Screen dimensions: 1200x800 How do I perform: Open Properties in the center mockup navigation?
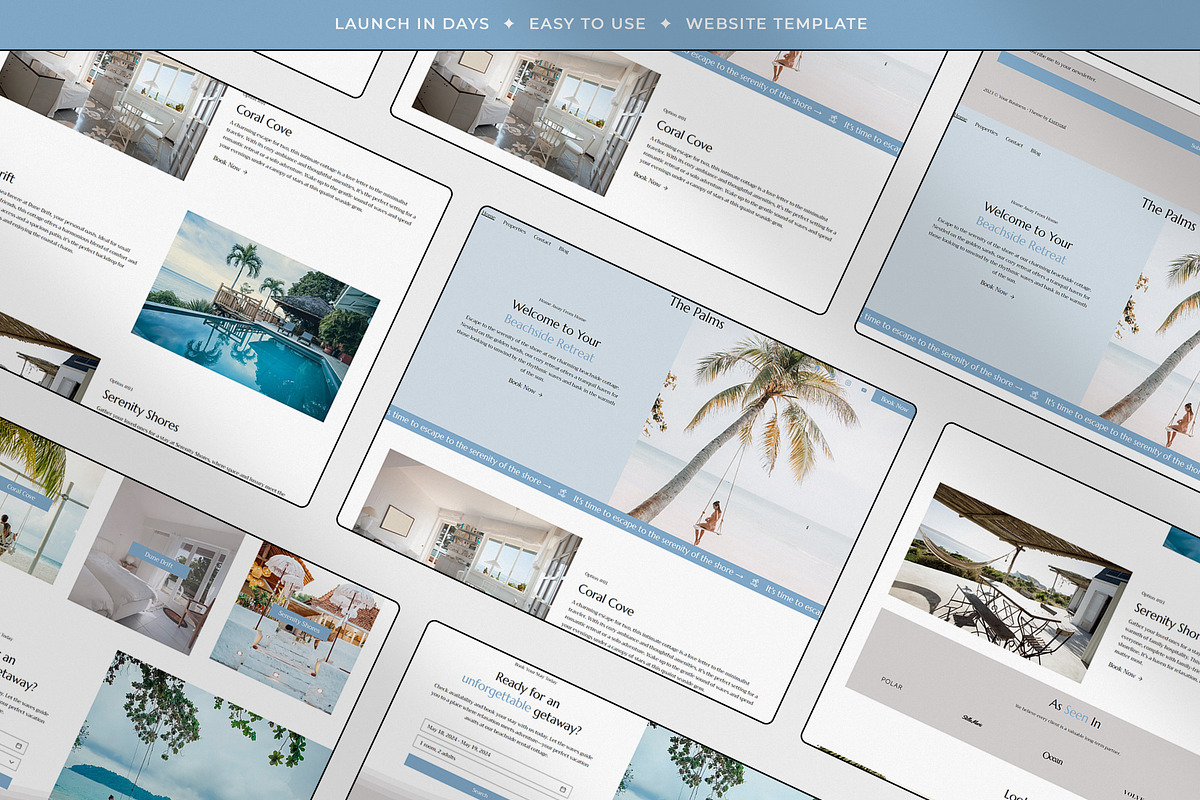[x=514, y=227]
